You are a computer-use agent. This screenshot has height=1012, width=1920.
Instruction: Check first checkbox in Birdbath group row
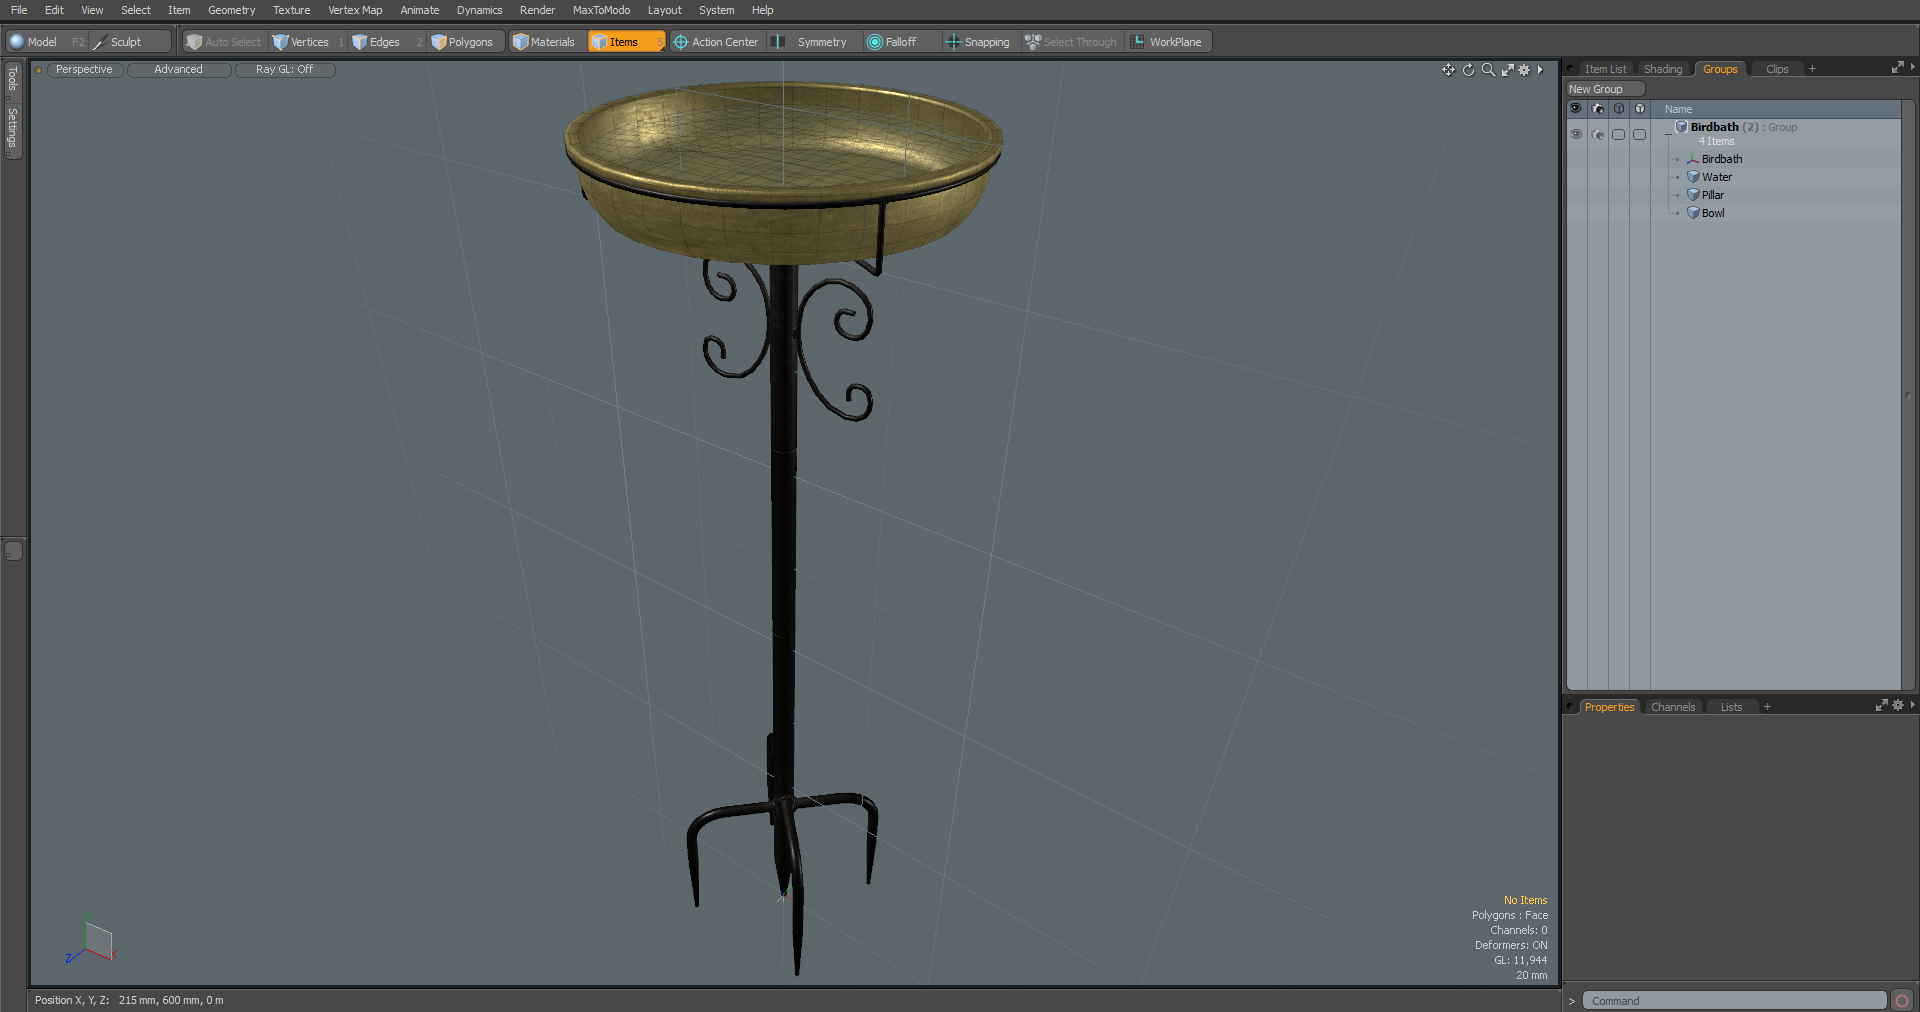click(1619, 134)
